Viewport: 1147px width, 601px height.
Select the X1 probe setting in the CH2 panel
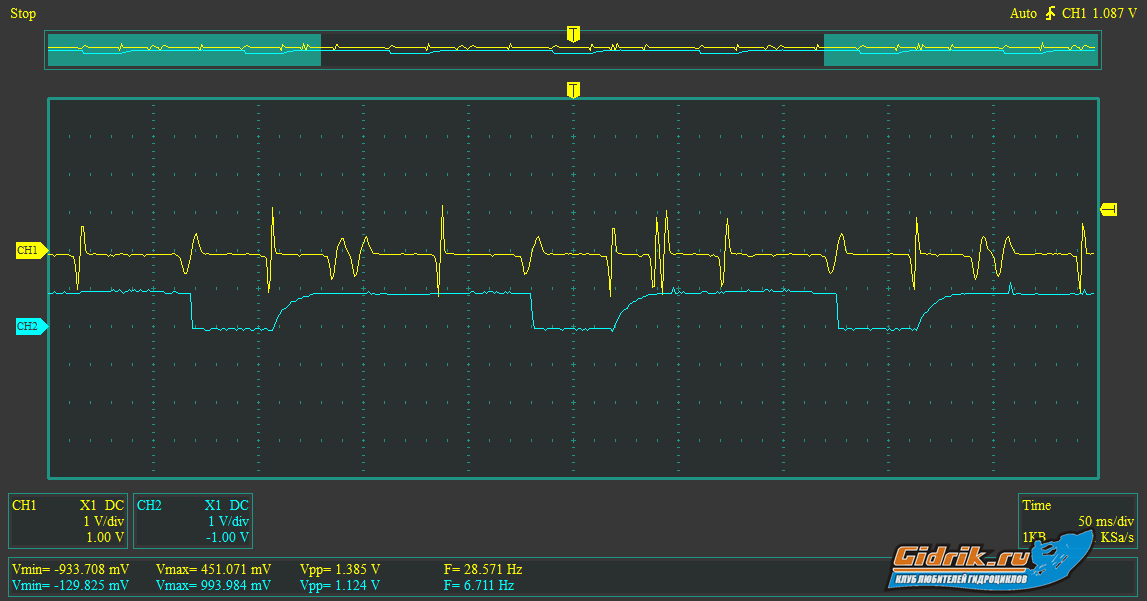click(212, 506)
